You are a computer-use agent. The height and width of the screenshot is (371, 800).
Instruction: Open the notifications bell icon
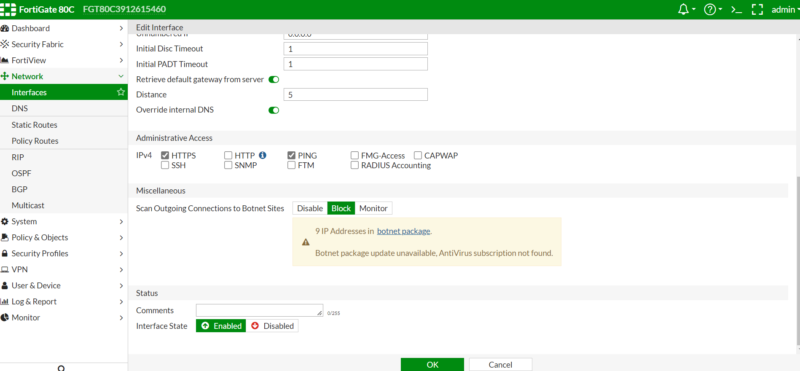[683, 9]
